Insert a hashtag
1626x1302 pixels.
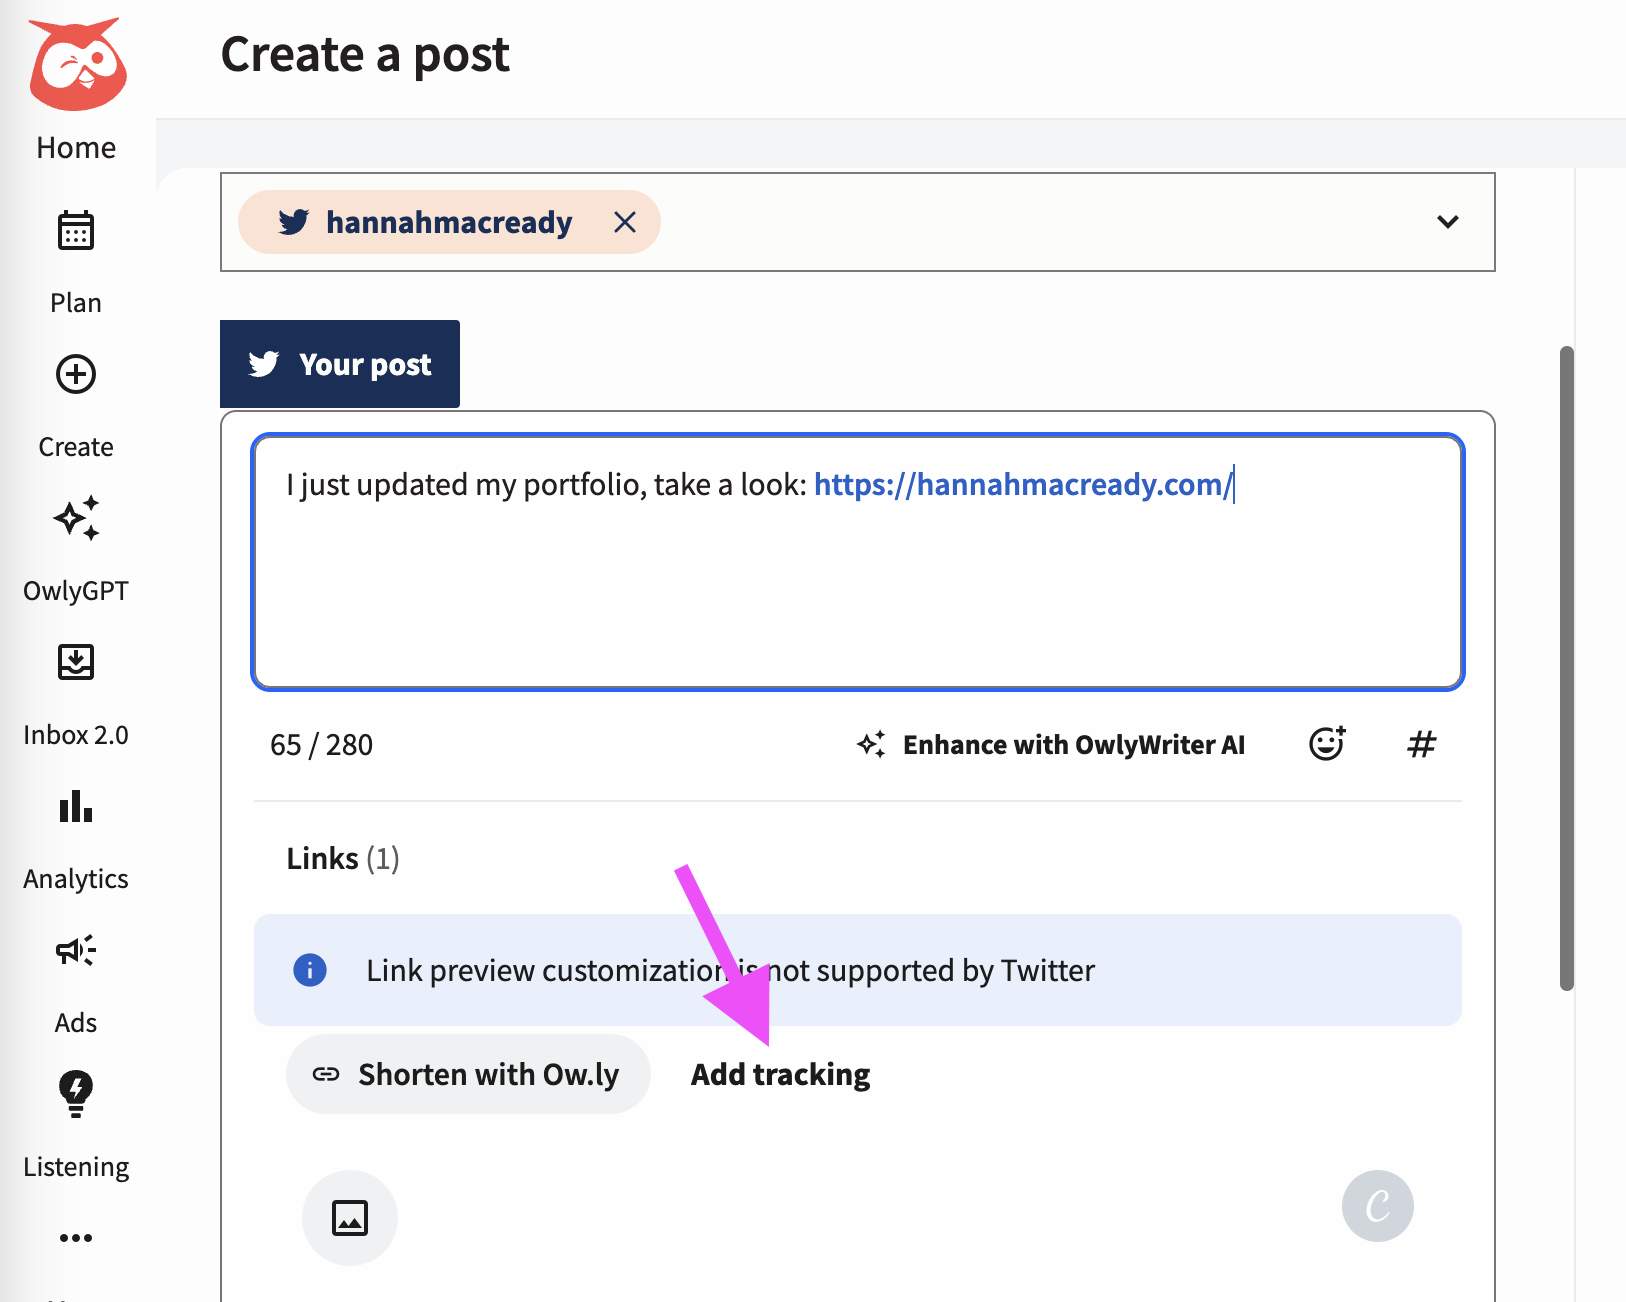[x=1421, y=744]
